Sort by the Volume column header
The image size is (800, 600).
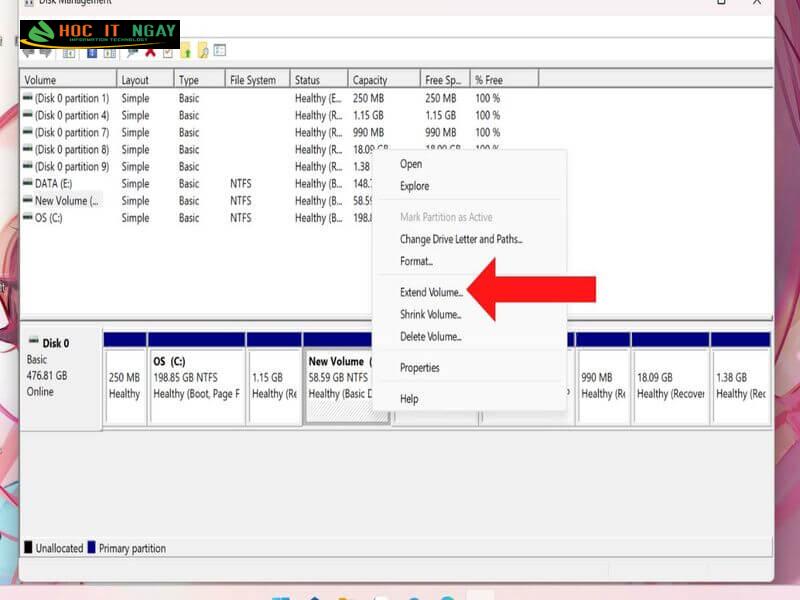tap(68, 80)
